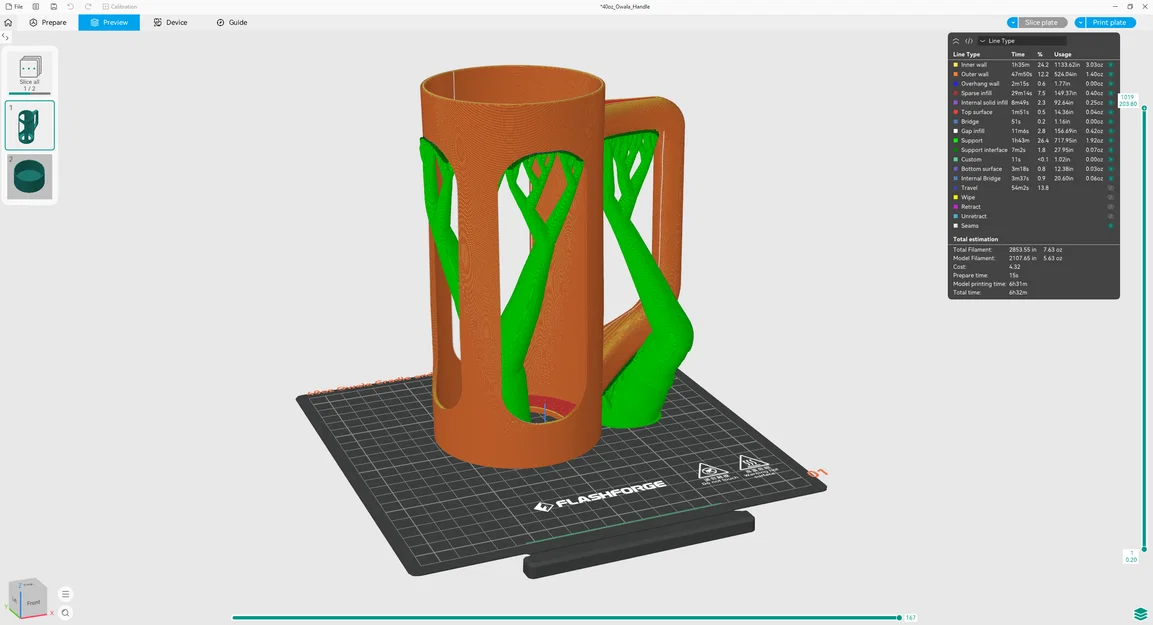The width and height of the screenshot is (1153, 625).
Task: Toggle Support interface visibility eye
Action: 1111,150
